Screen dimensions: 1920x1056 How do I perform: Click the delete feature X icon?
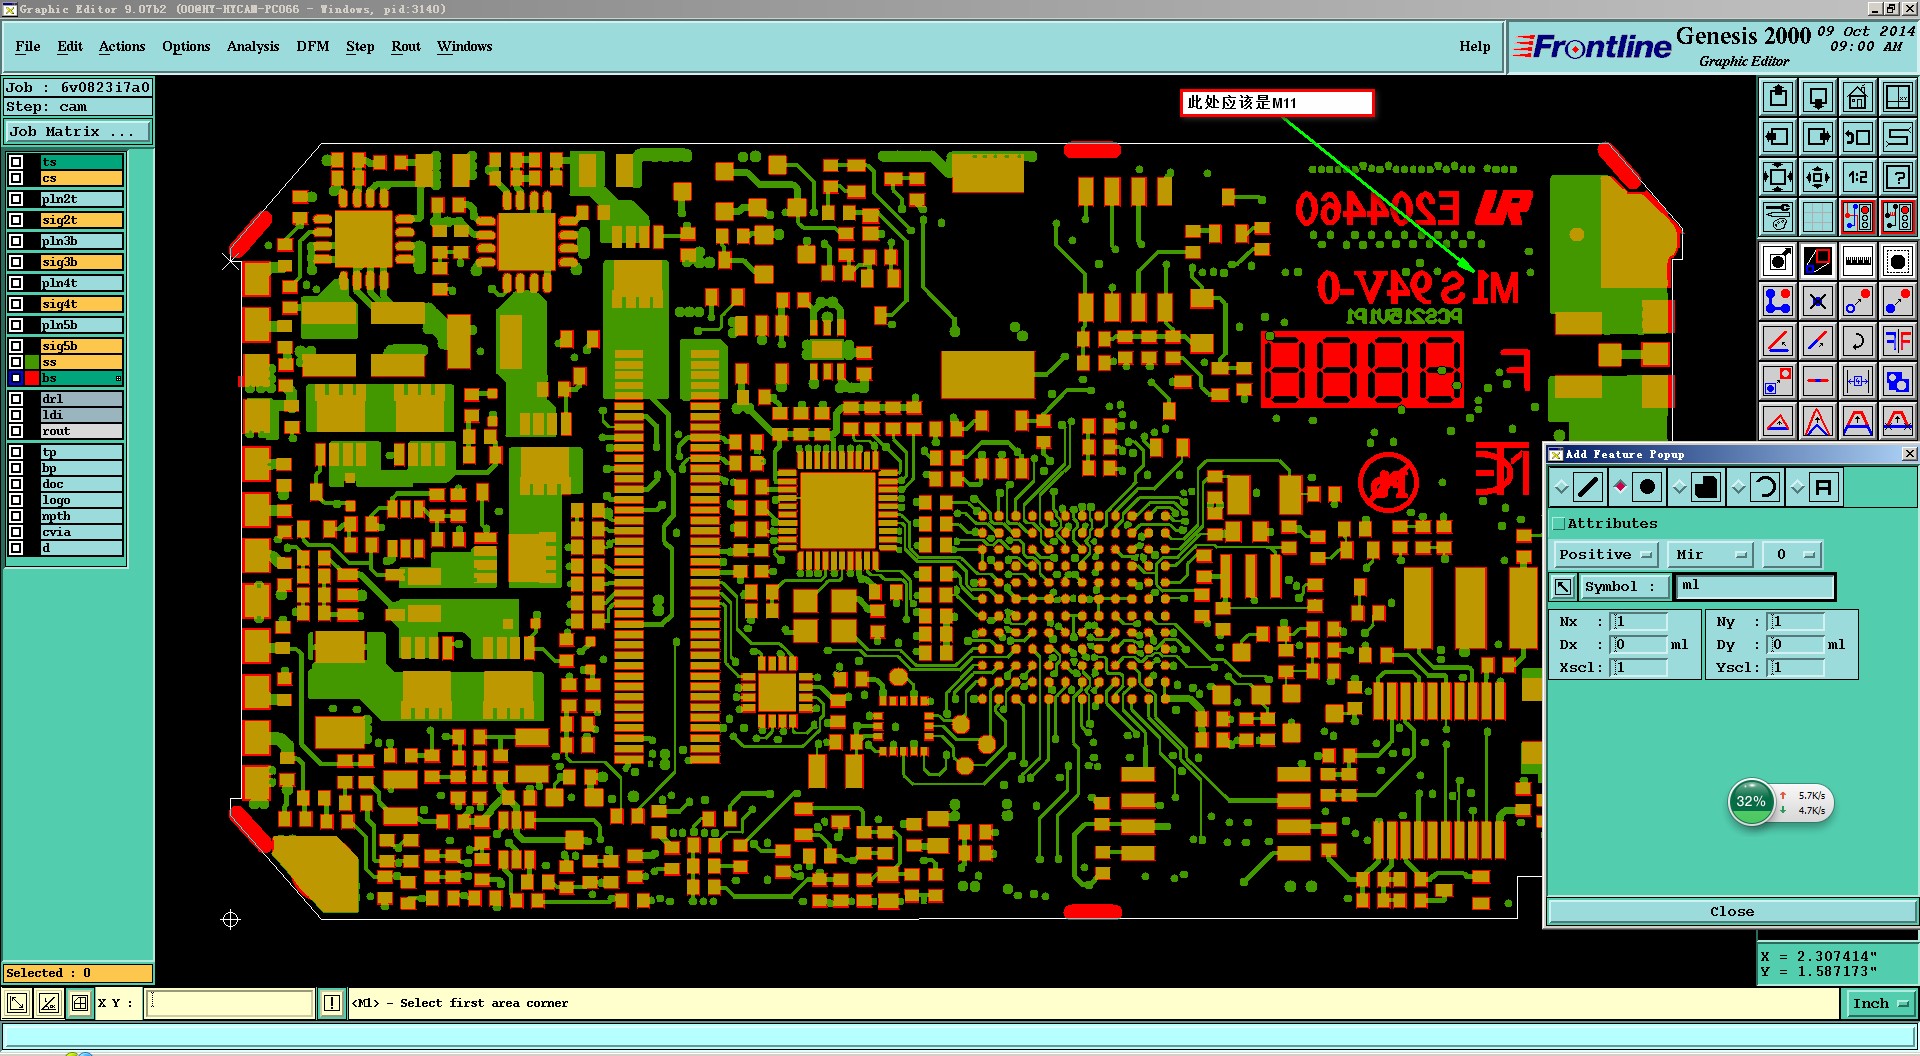click(x=1818, y=301)
